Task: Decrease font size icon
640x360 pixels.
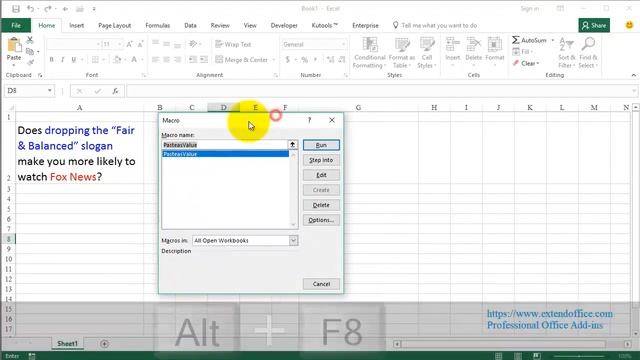Action: (x=140, y=44)
